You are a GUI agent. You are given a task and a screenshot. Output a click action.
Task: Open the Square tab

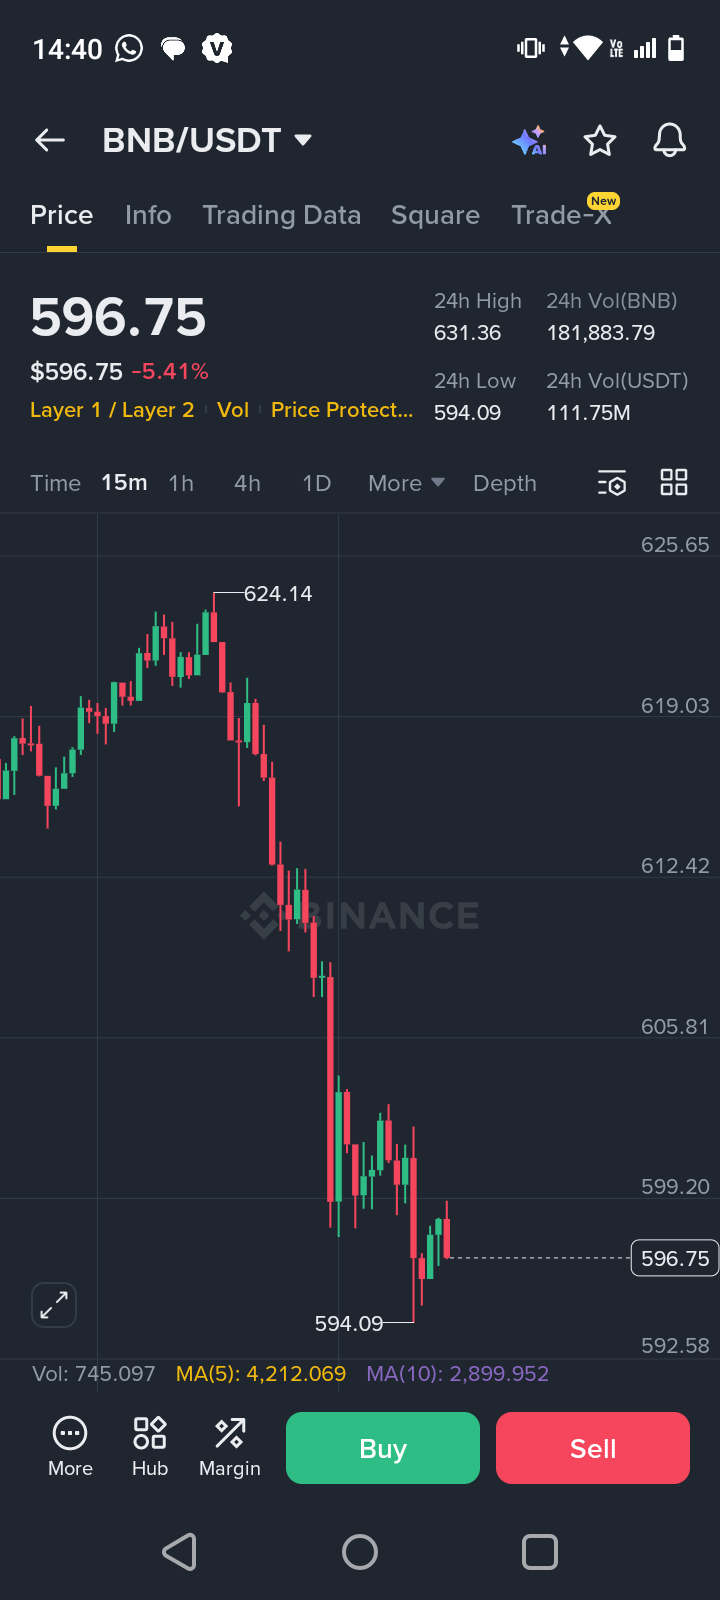[x=435, y=216]
